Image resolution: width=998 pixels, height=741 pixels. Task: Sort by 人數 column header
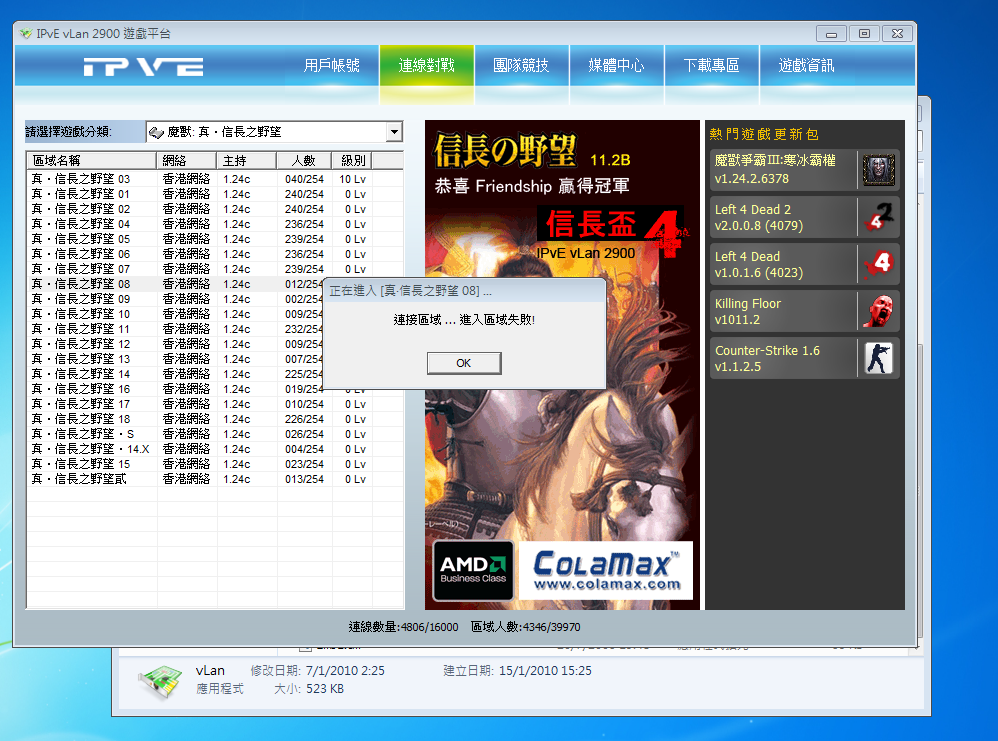[304, 160]
